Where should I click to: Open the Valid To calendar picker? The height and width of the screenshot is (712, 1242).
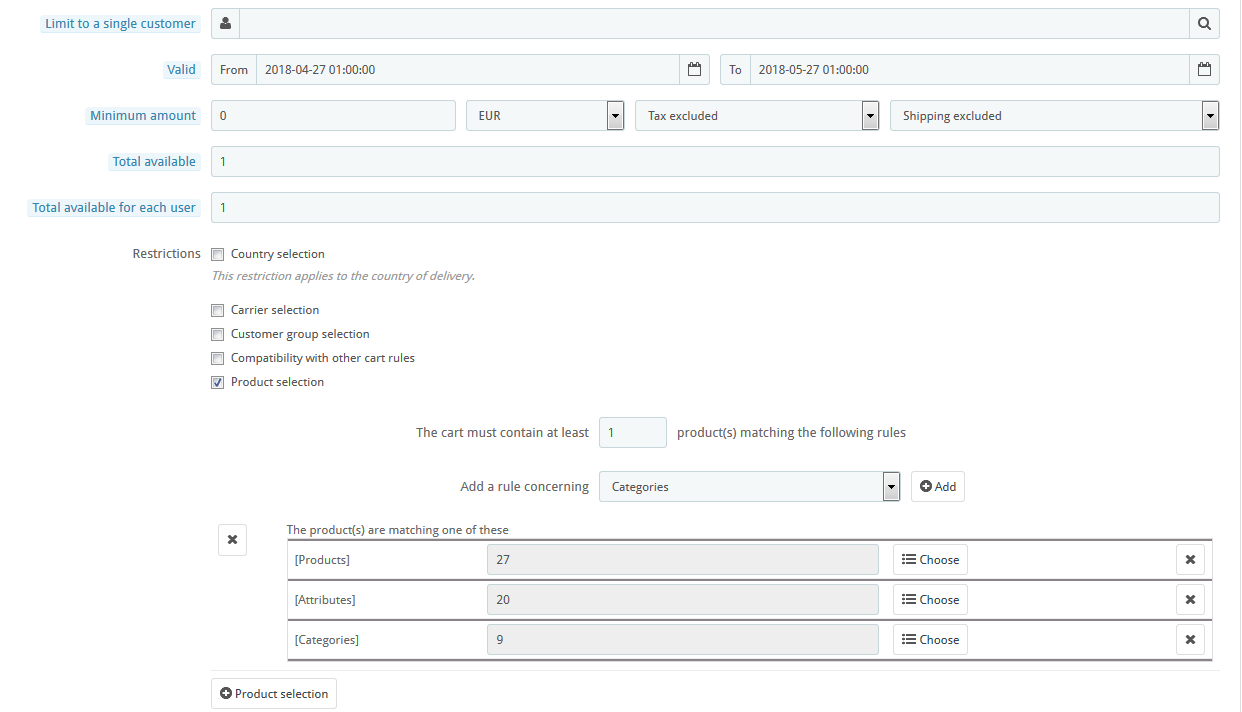click(1204, 70)
